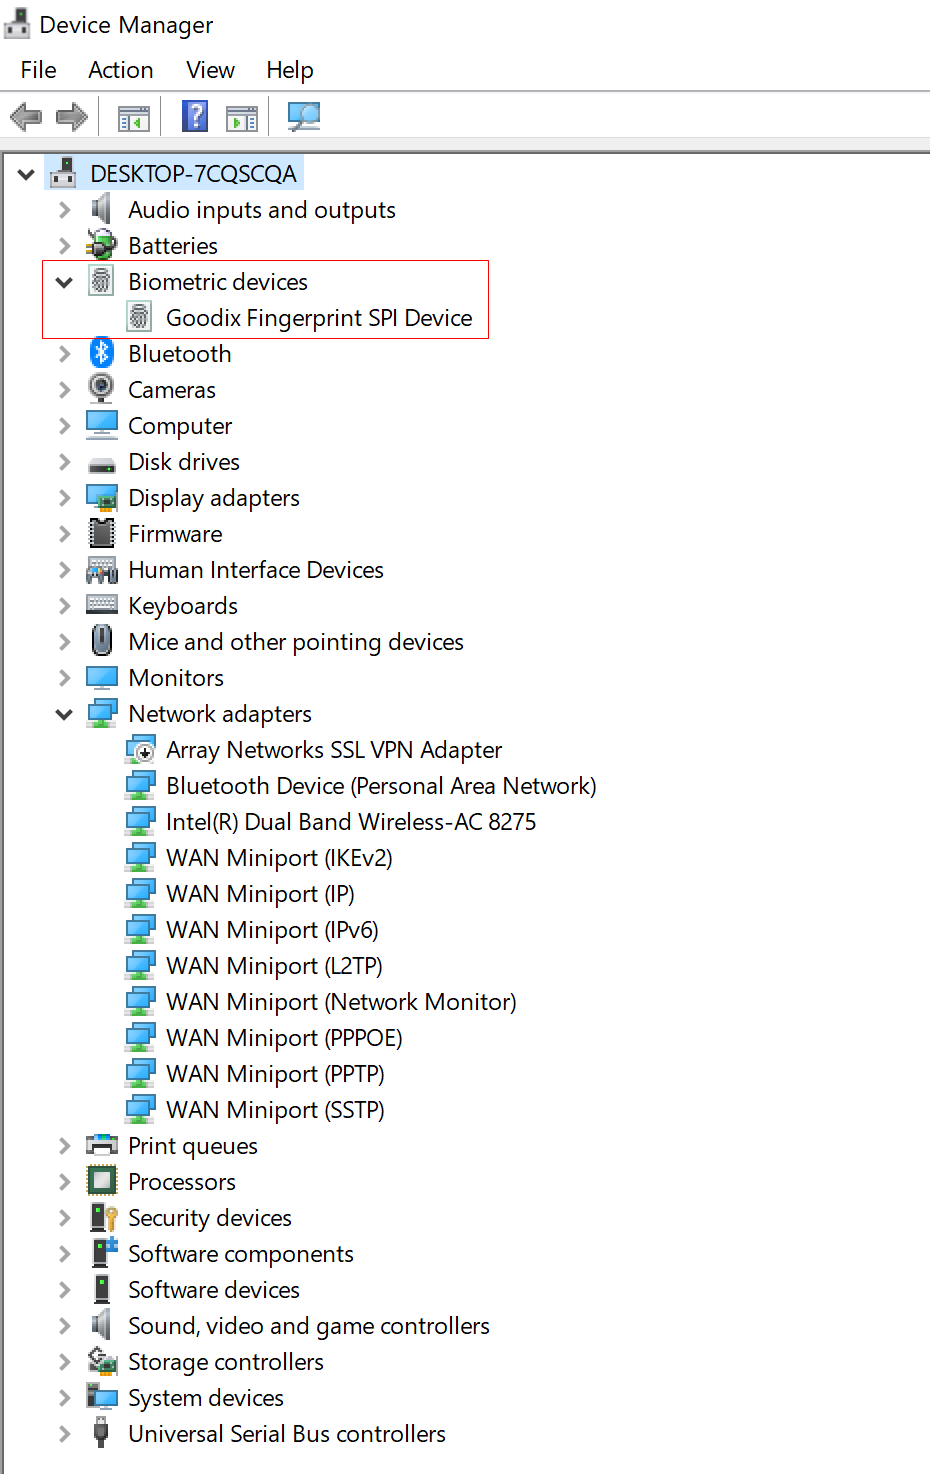
Task: Click the Goodix Fingerprint device icon
Action: (140, 317)
